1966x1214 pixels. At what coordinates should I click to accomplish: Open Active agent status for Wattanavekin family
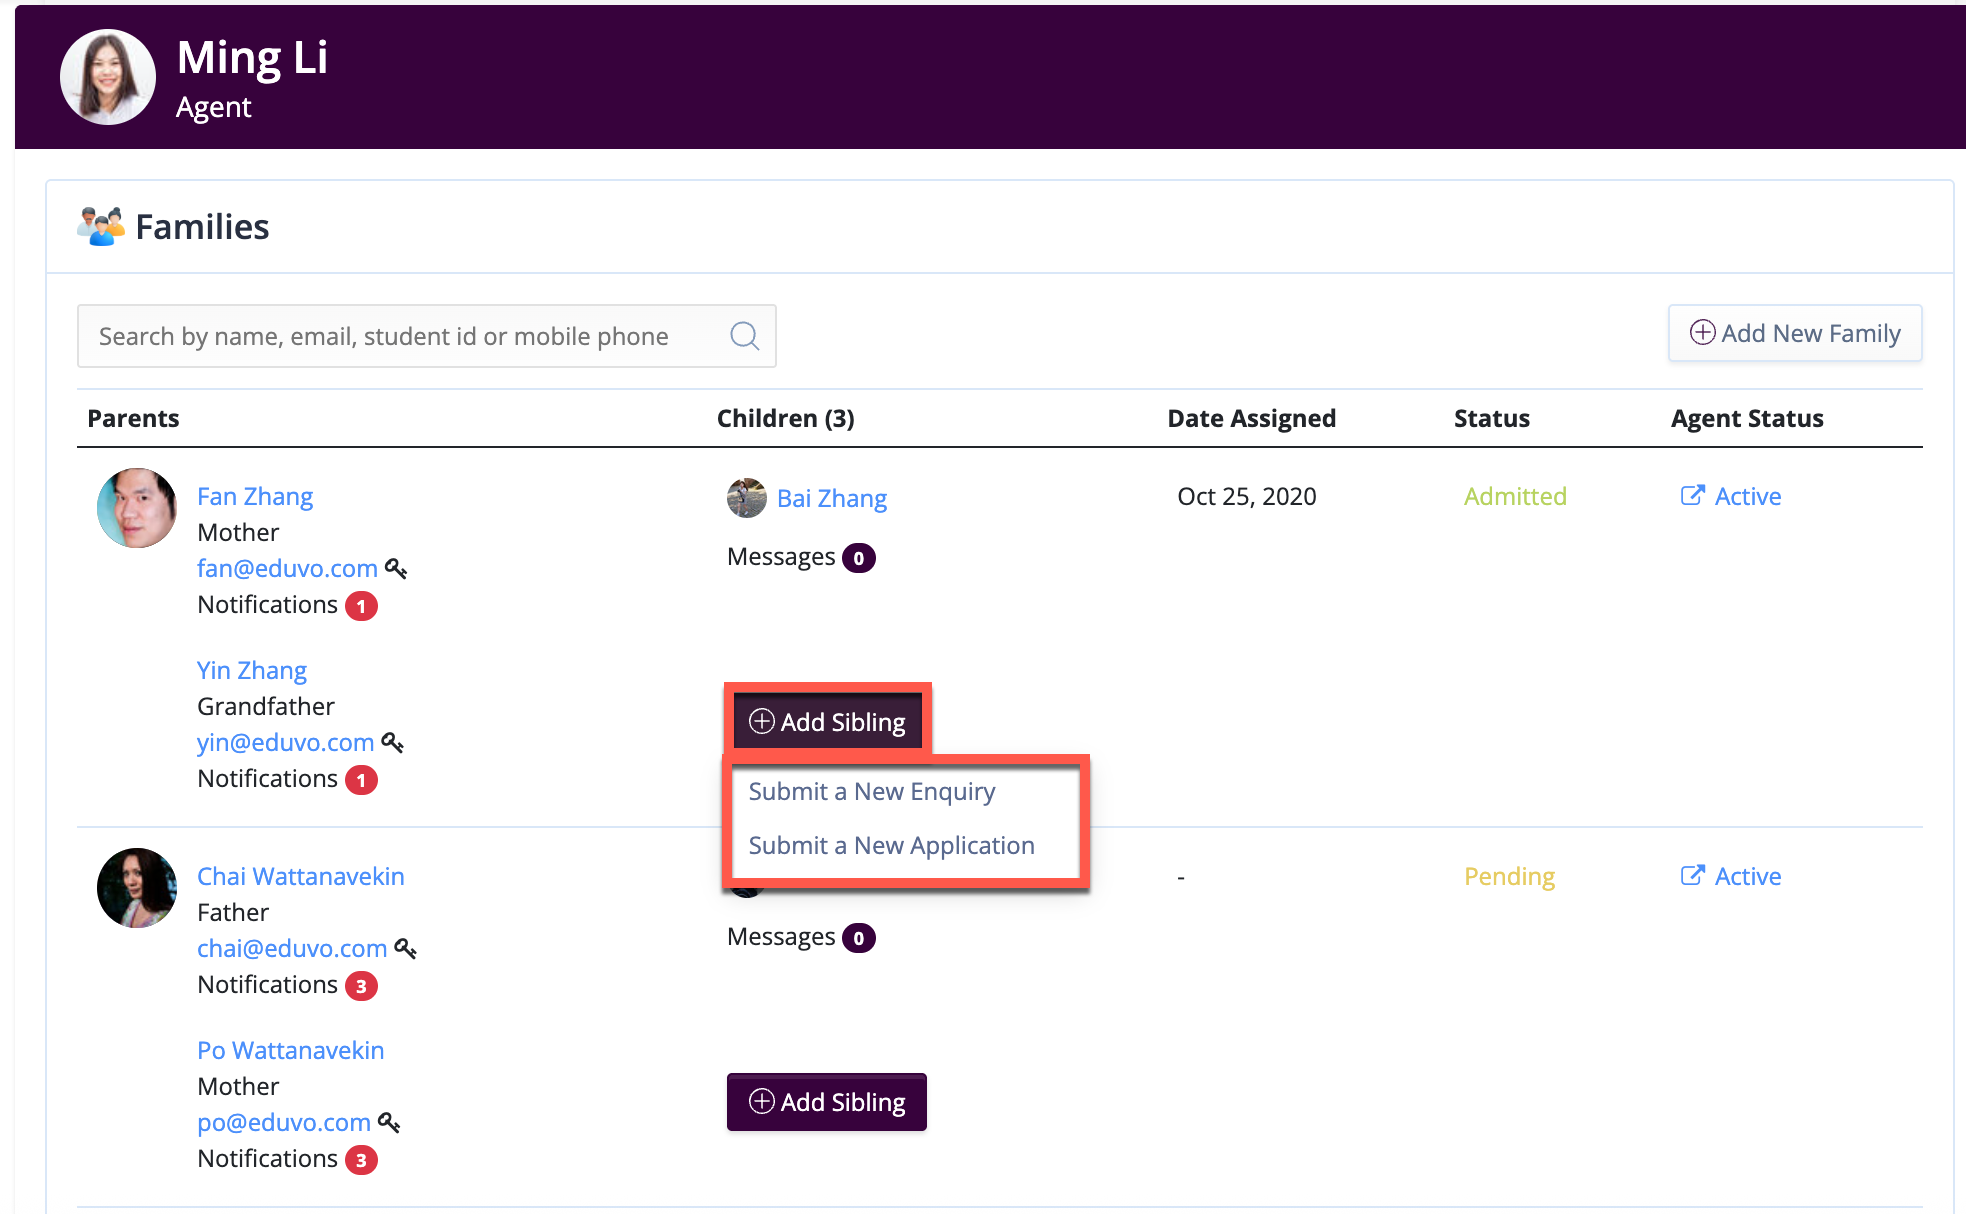click(1731, 877)
